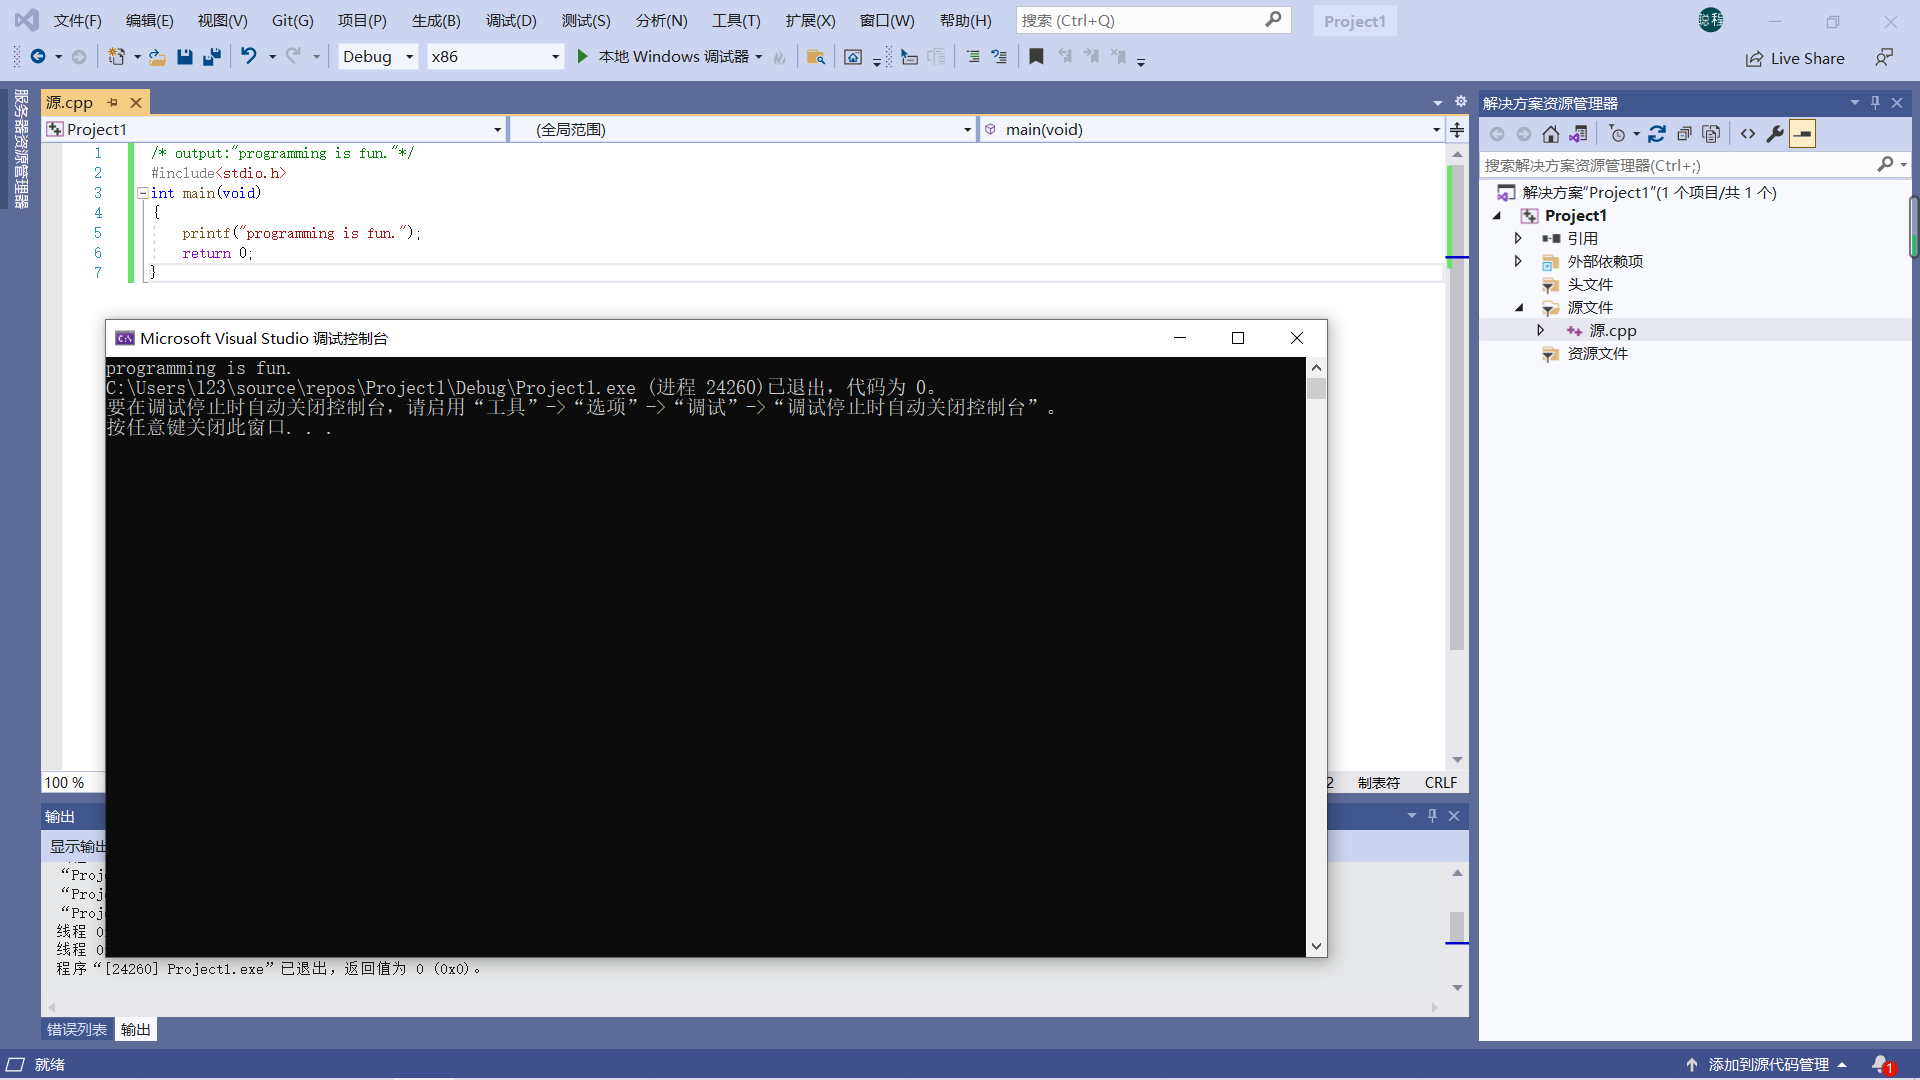Click the Home icon in Solution Explorer
The image size is (1920, 1080).
[1550, 134]
